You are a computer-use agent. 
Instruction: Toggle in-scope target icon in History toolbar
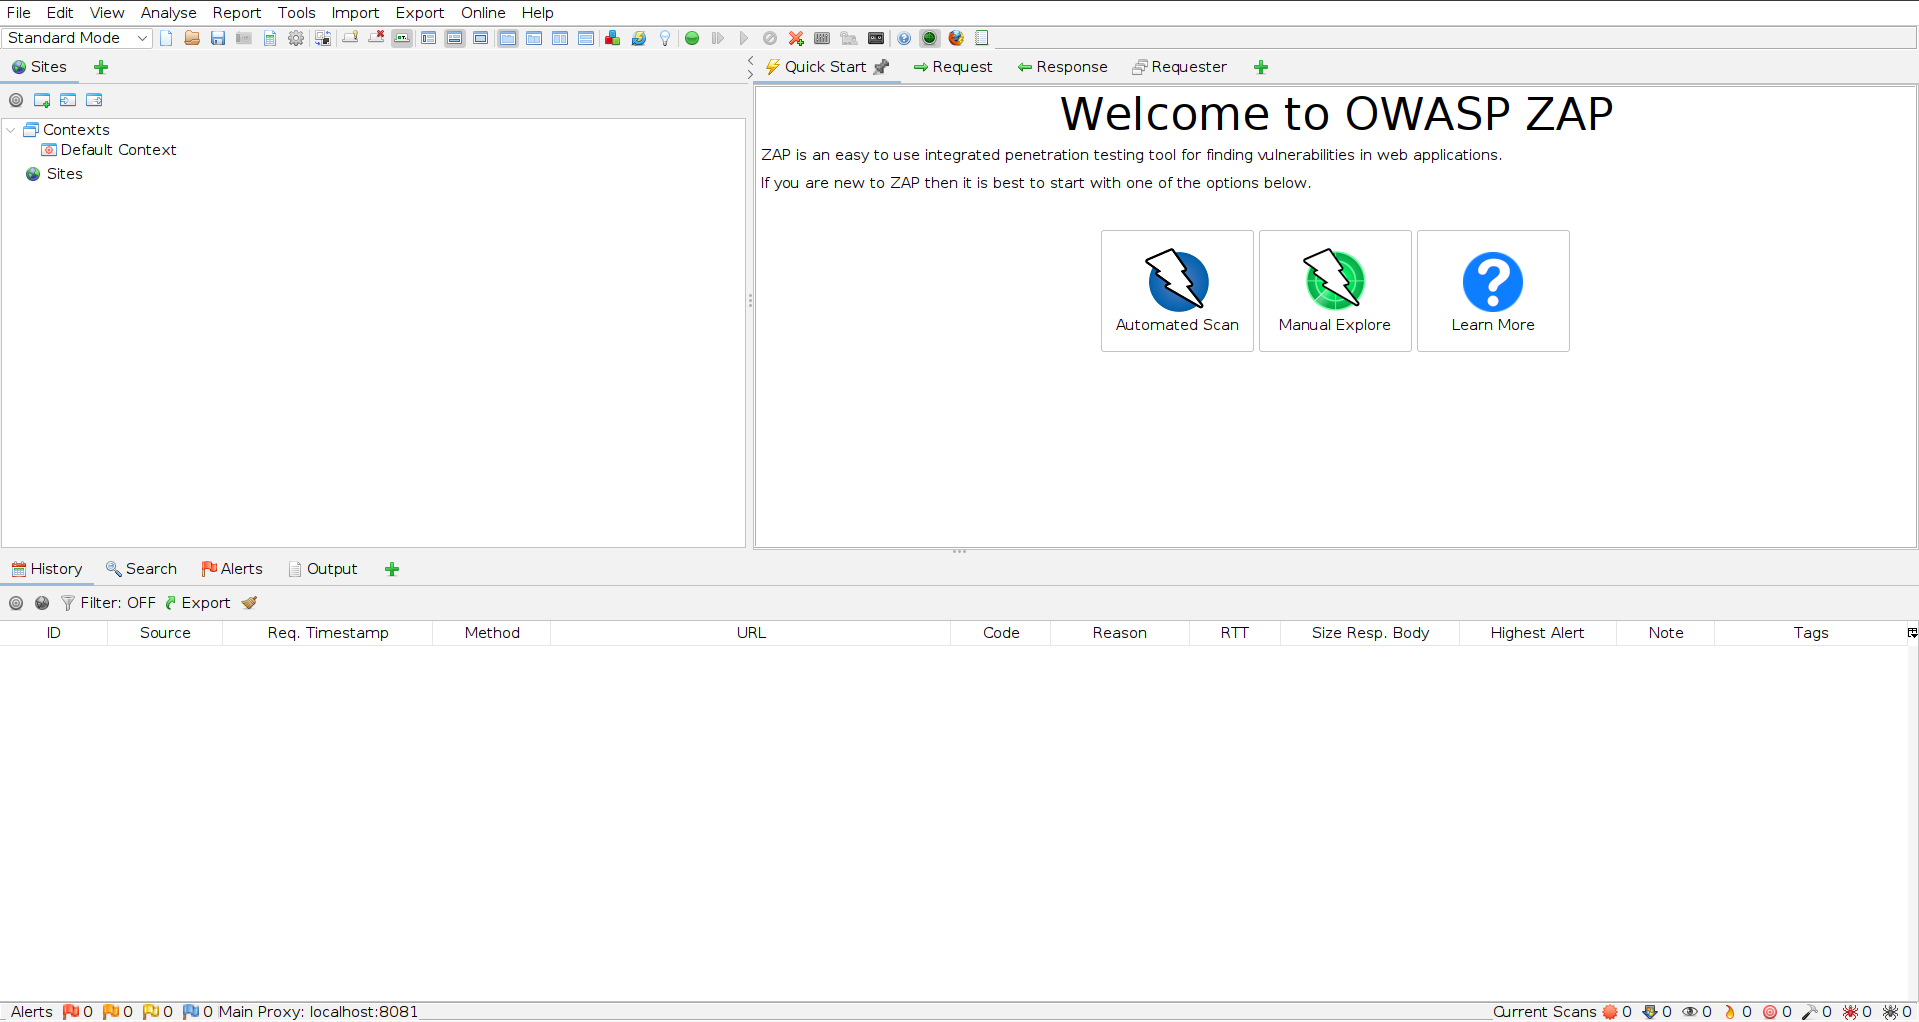pyautogui.click(x=16, y=603)
